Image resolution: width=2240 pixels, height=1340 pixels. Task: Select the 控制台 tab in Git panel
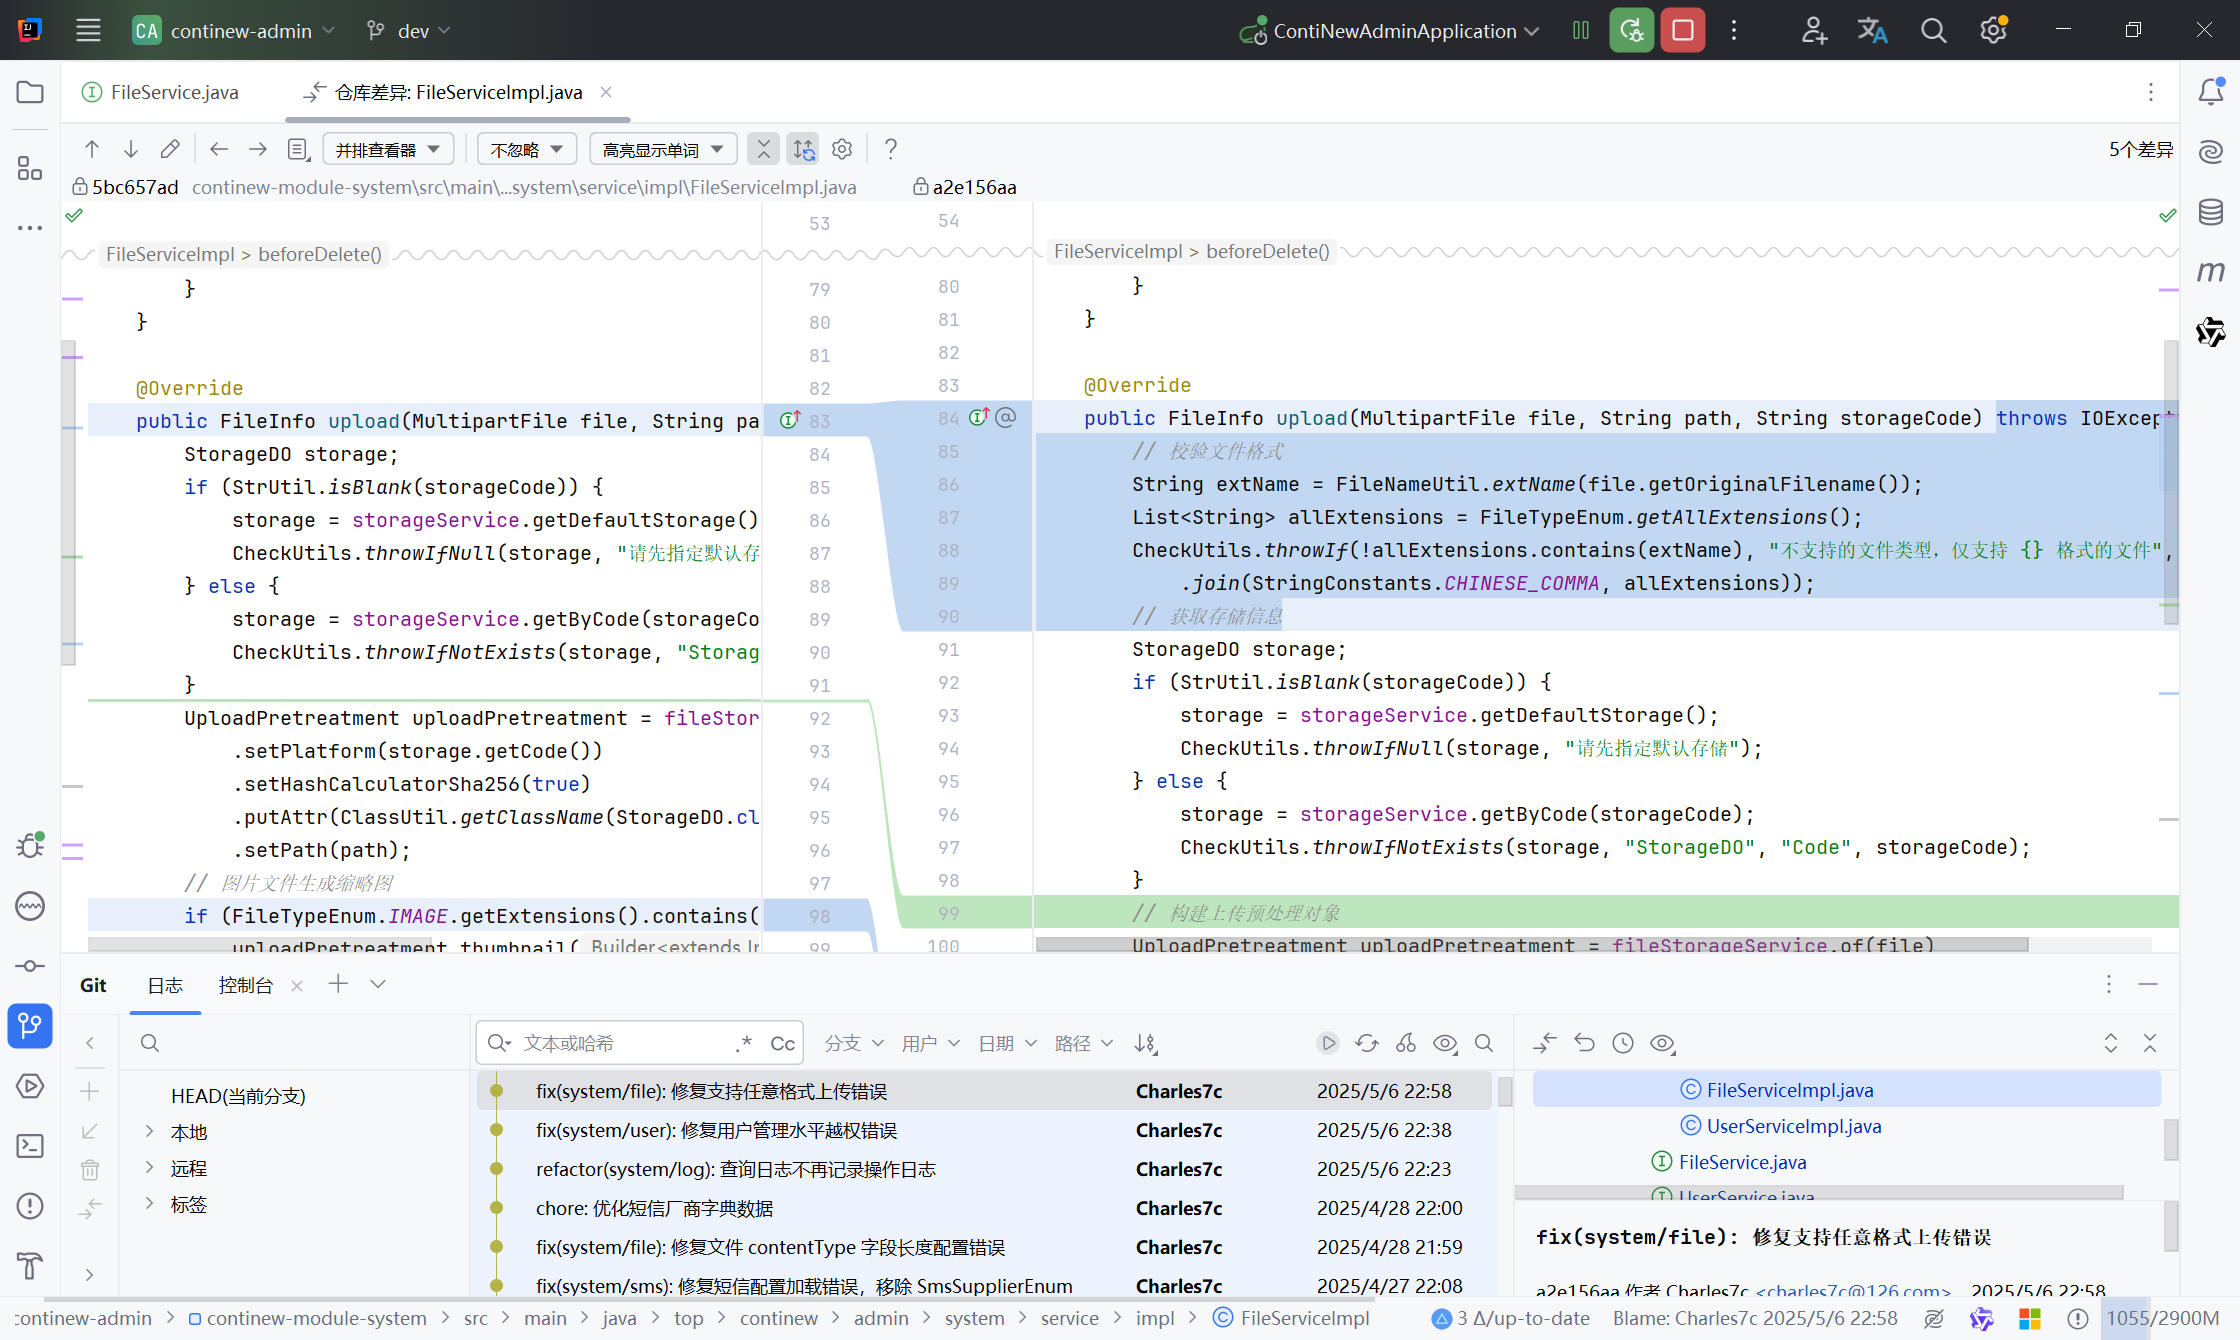245,985
